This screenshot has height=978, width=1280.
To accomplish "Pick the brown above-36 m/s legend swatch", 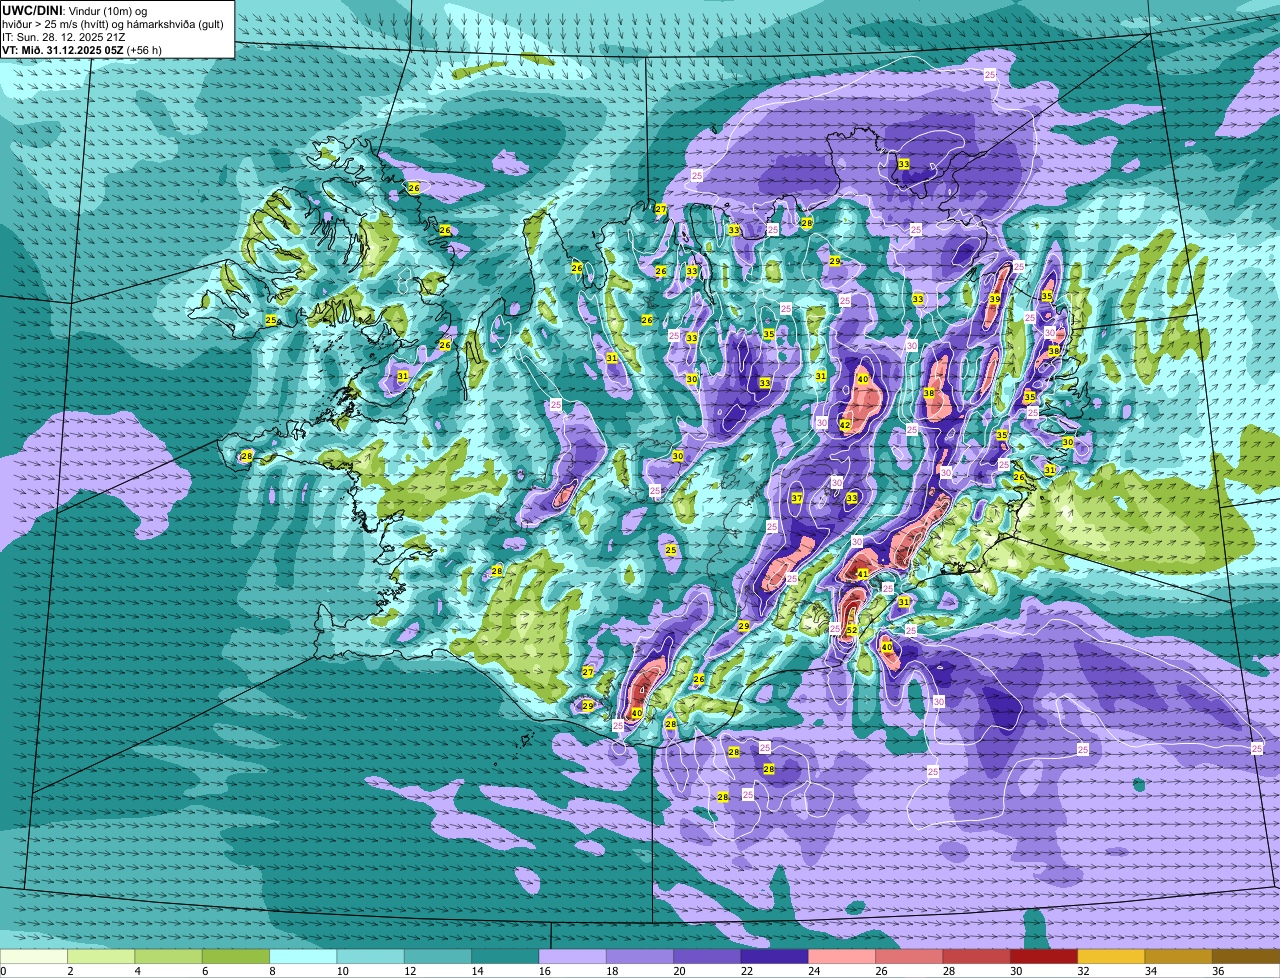I will tap(1246, 957).
